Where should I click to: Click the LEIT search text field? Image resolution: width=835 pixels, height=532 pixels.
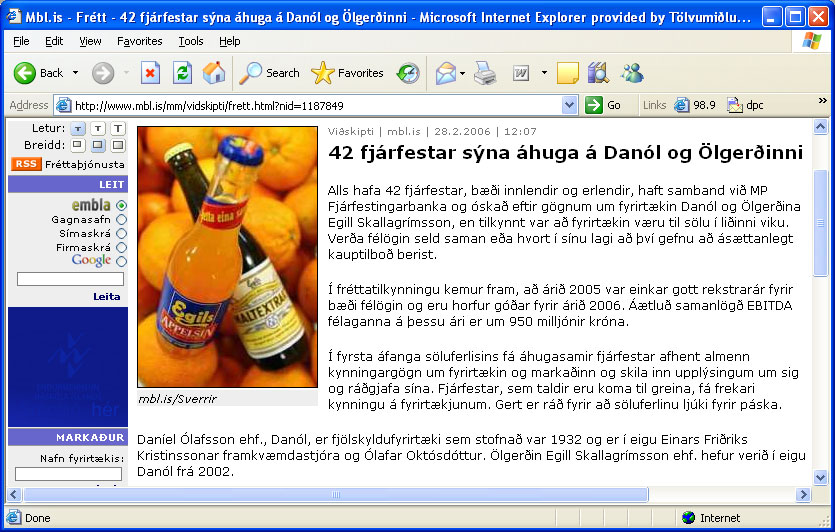70,279
